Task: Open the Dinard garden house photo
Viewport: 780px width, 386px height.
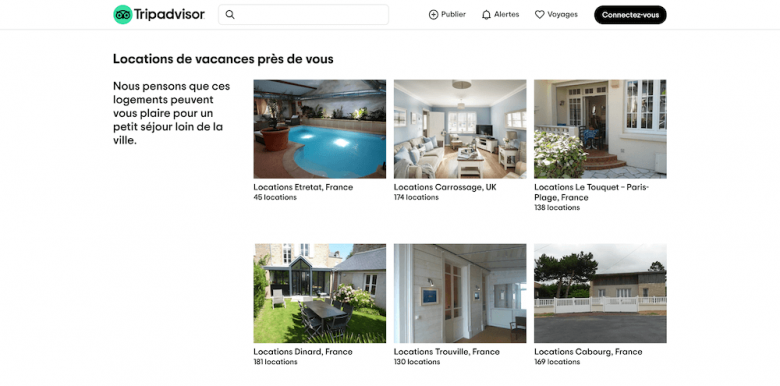Action: 319,293
